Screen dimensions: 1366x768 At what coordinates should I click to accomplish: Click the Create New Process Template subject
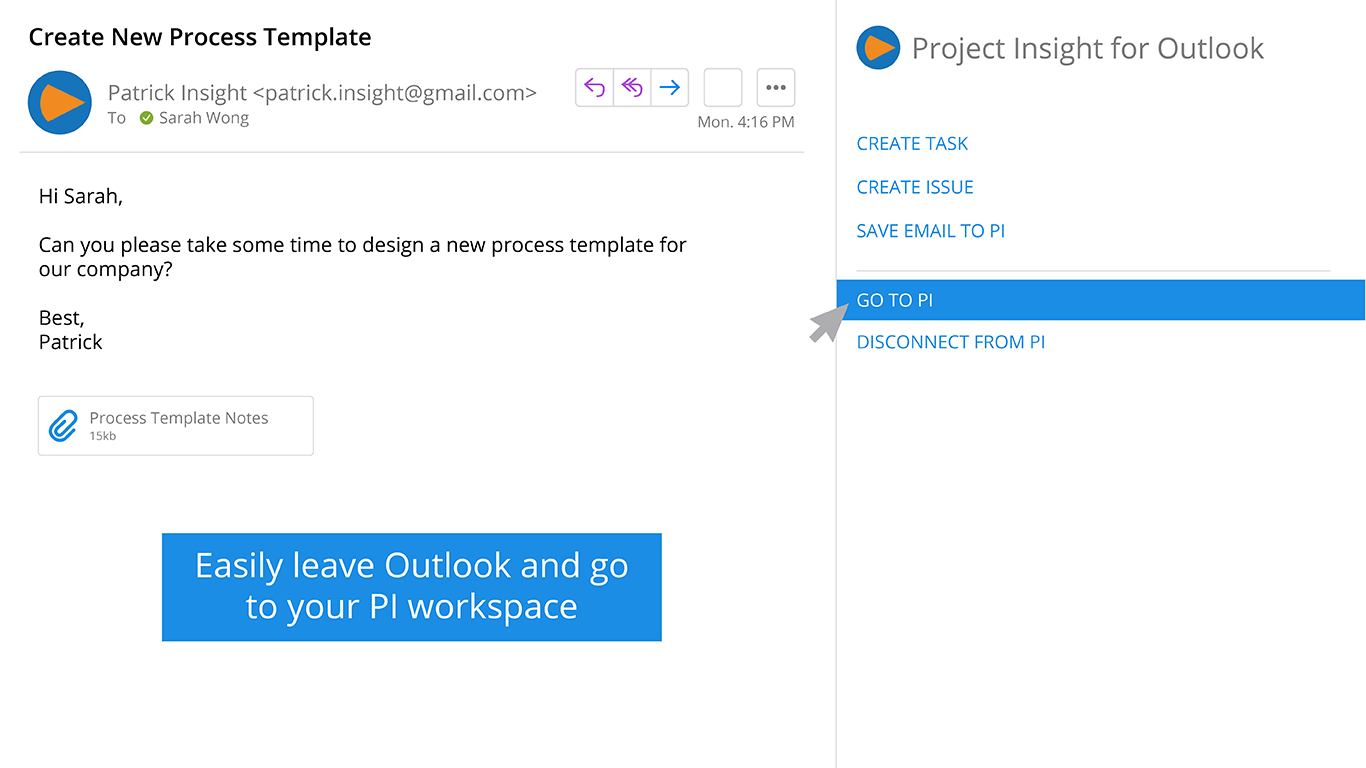[200, 38]
